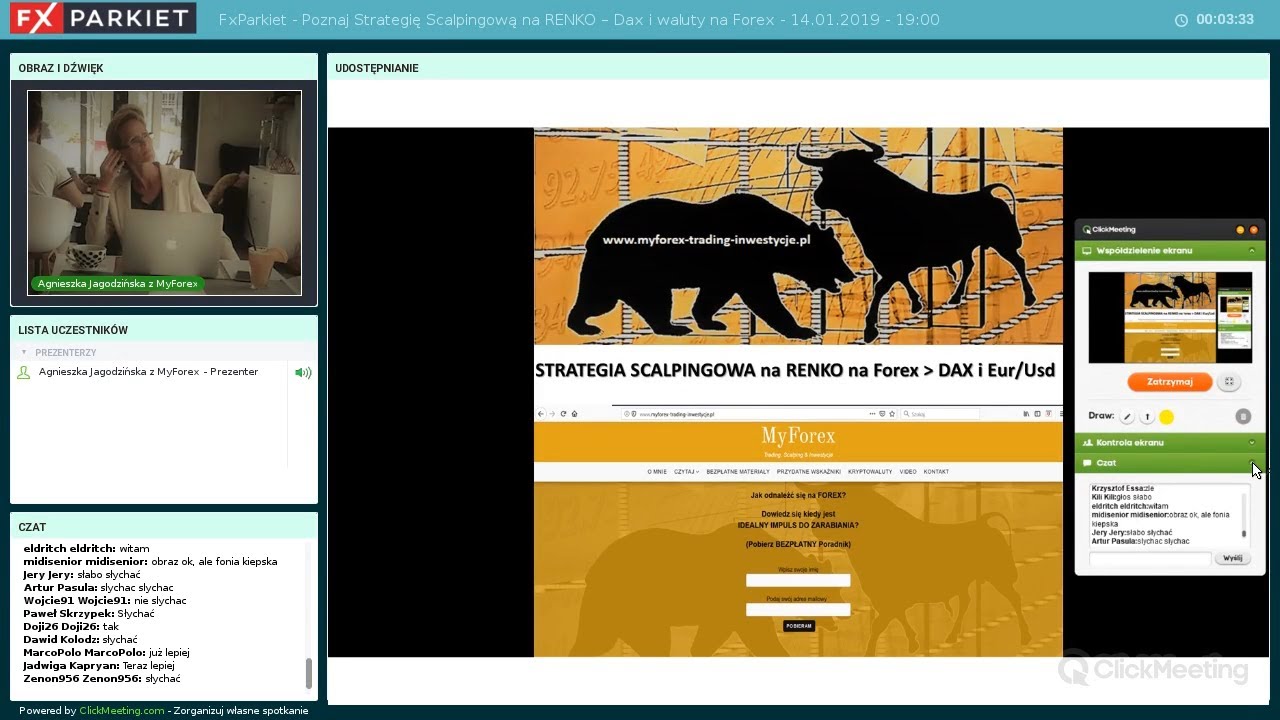Click the shared browser search box
Viewport: 1280px width, 720px height.
click(x=940, y=414)
